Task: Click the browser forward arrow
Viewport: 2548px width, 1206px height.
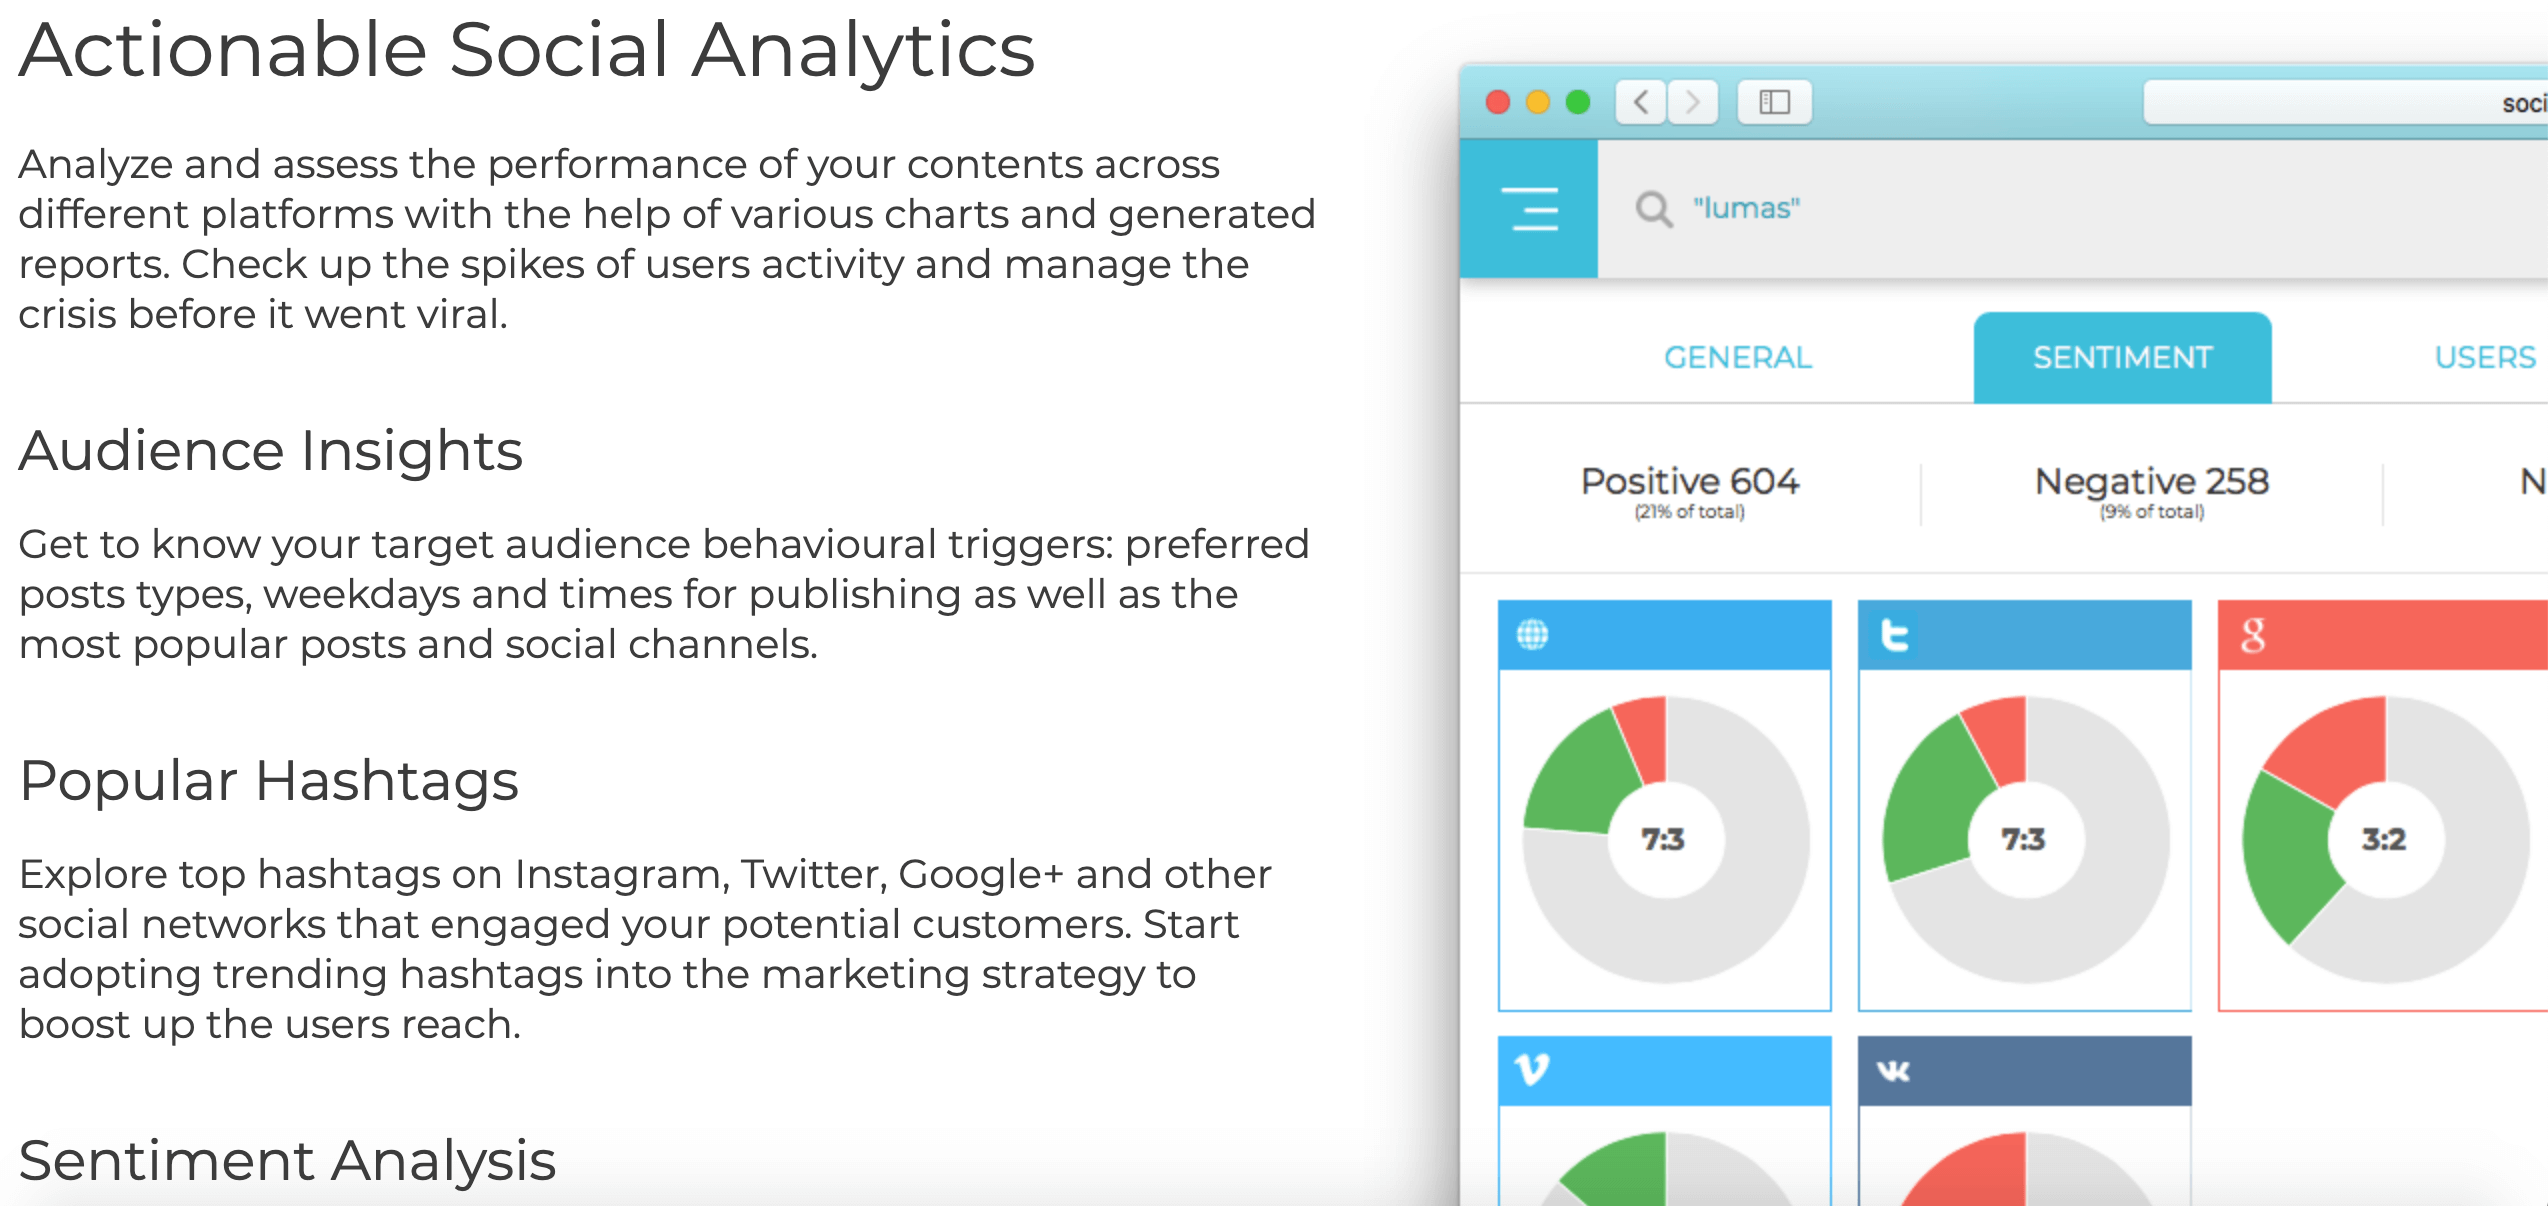Action: (x=1692, y=102)
